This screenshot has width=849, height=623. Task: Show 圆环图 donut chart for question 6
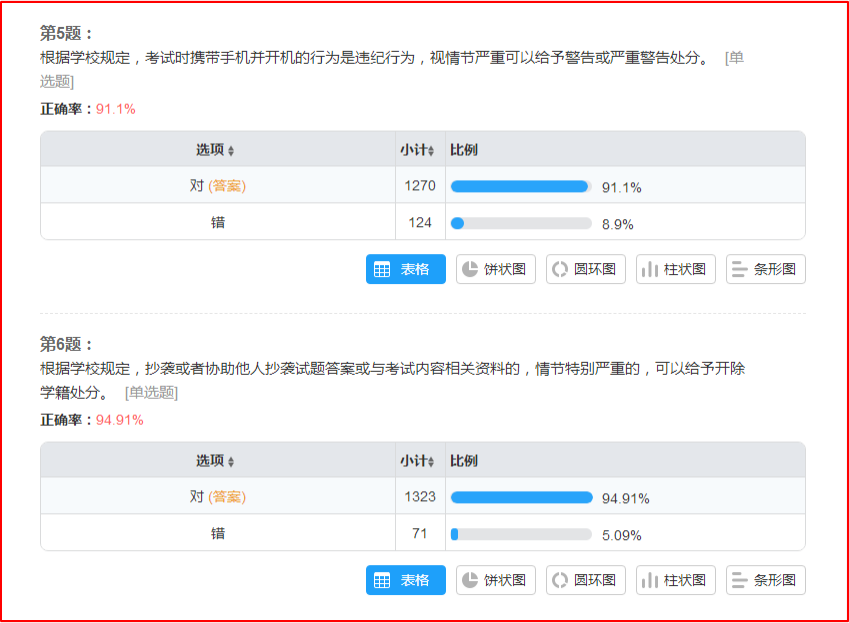point(586,580)
